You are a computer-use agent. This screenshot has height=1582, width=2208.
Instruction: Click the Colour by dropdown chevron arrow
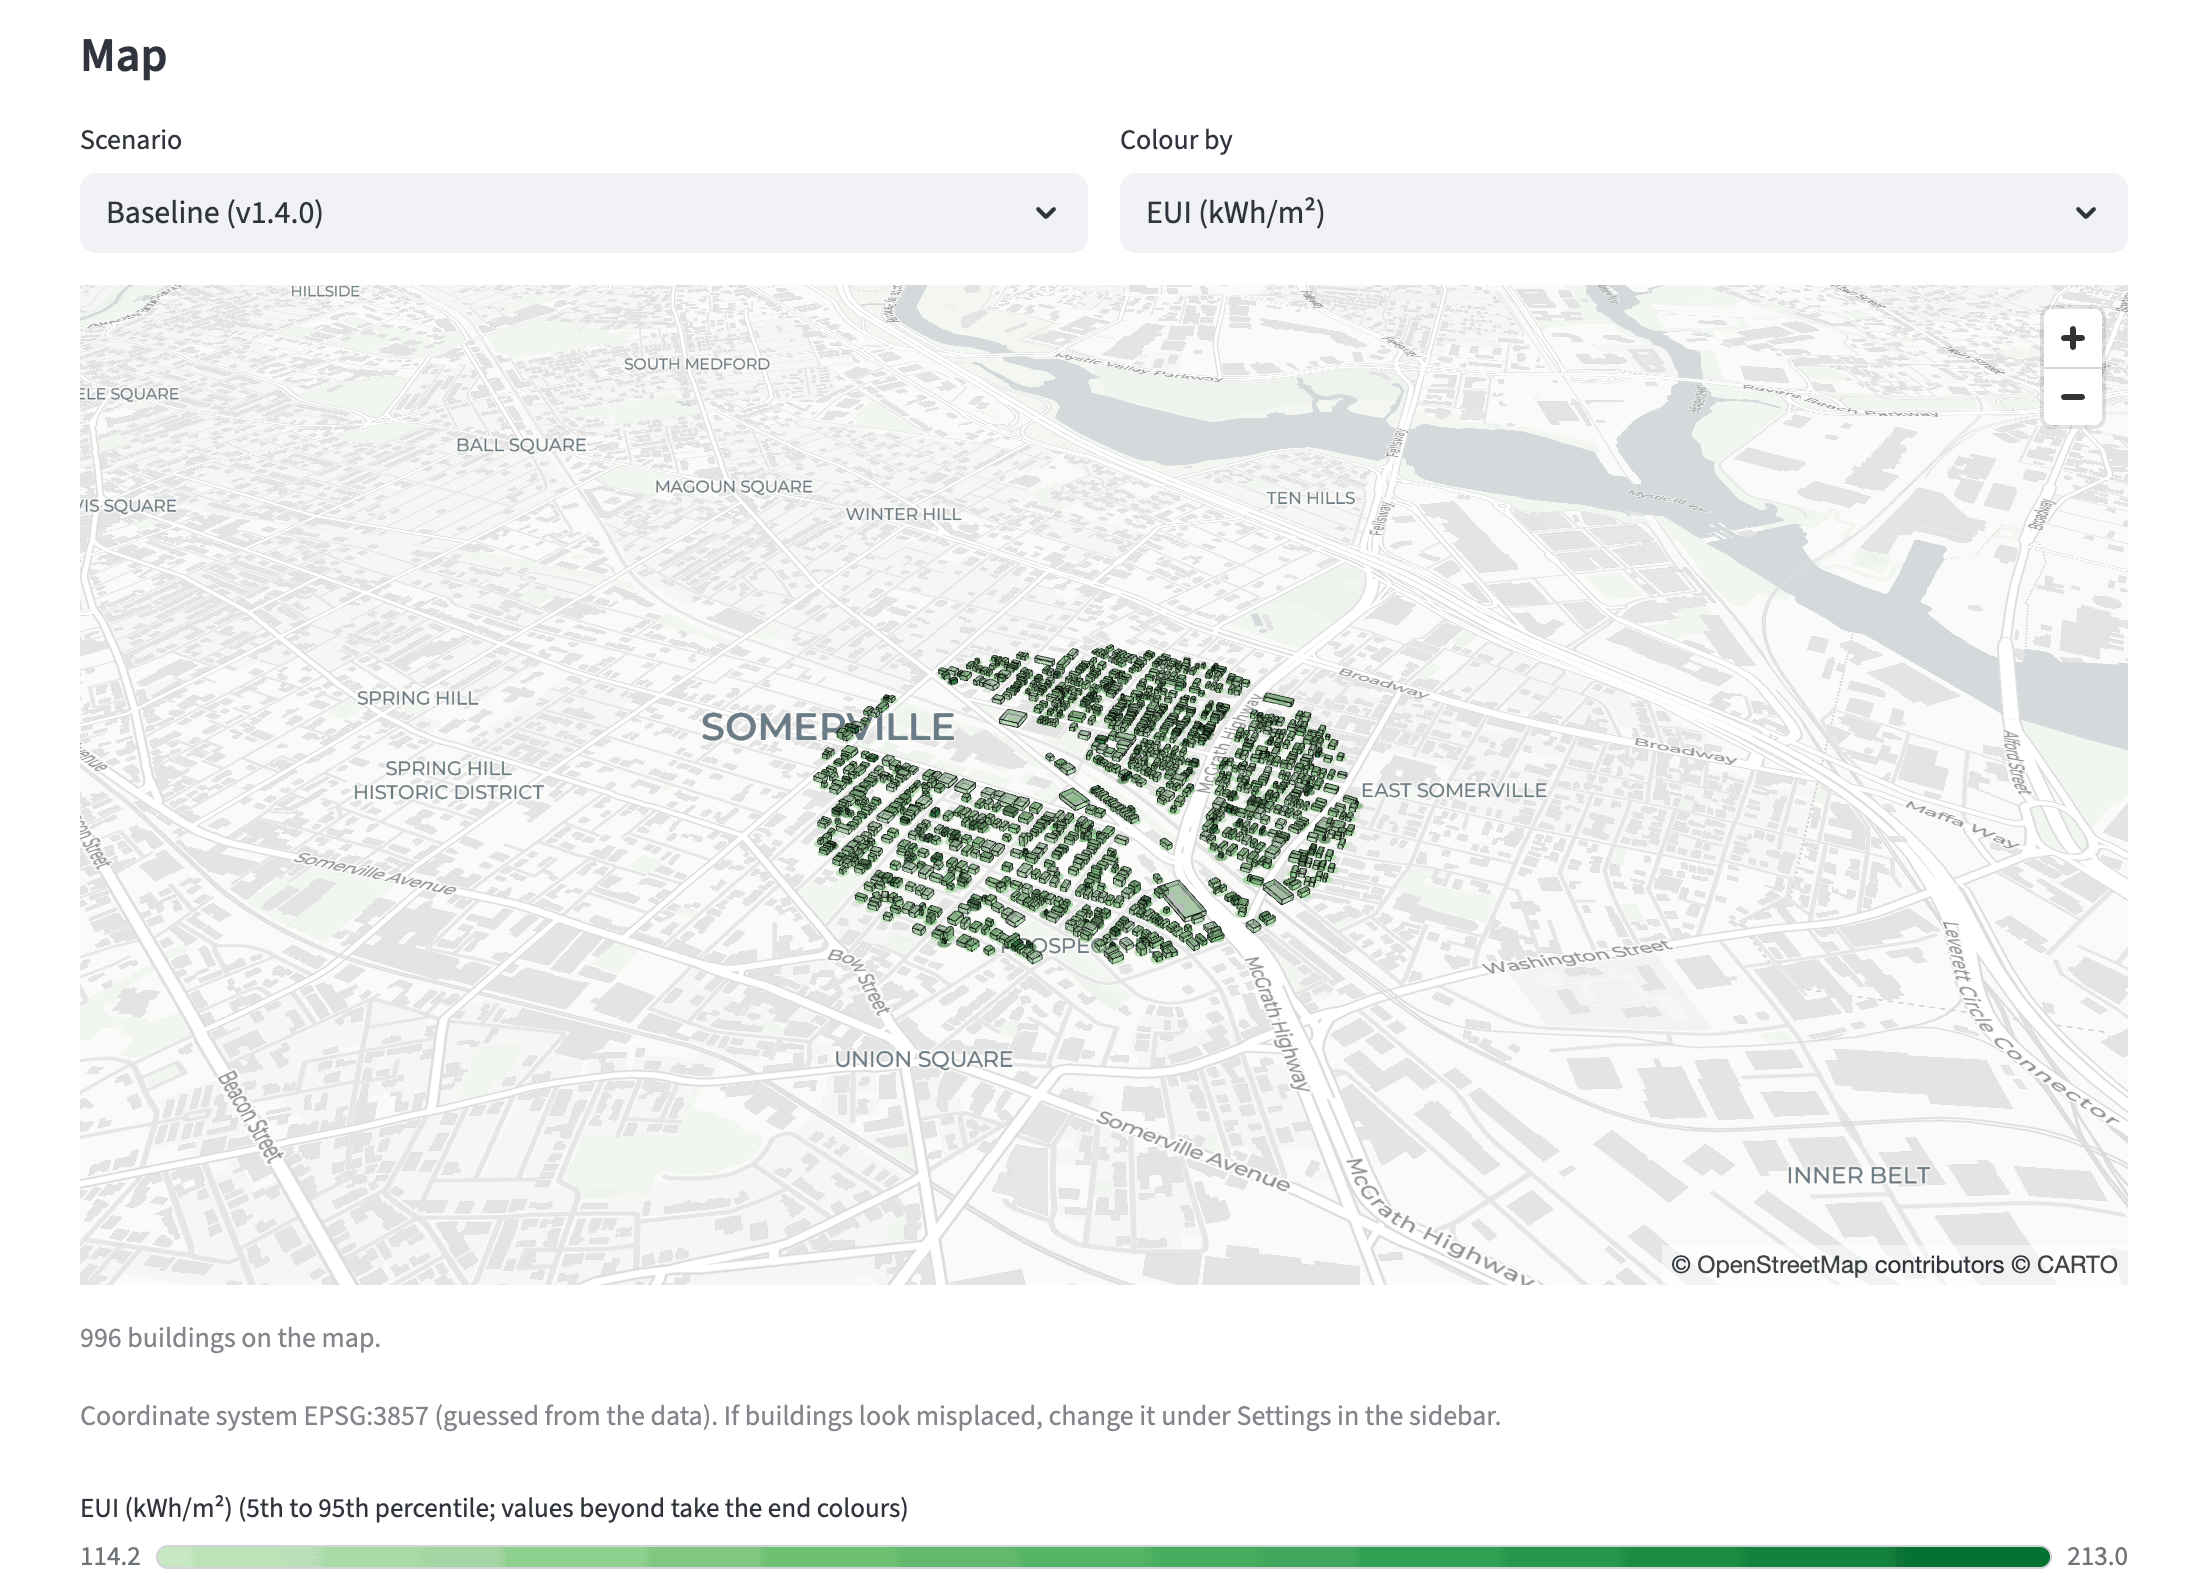(x=2086, y=213)
